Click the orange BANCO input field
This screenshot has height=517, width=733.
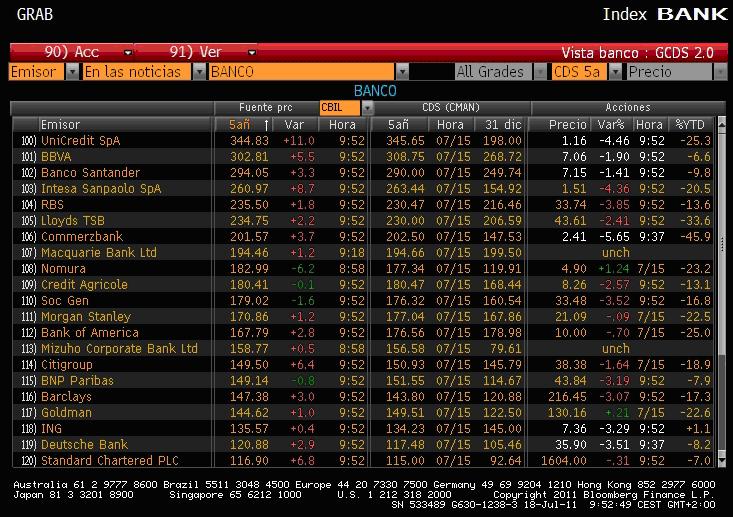[302, 72]
